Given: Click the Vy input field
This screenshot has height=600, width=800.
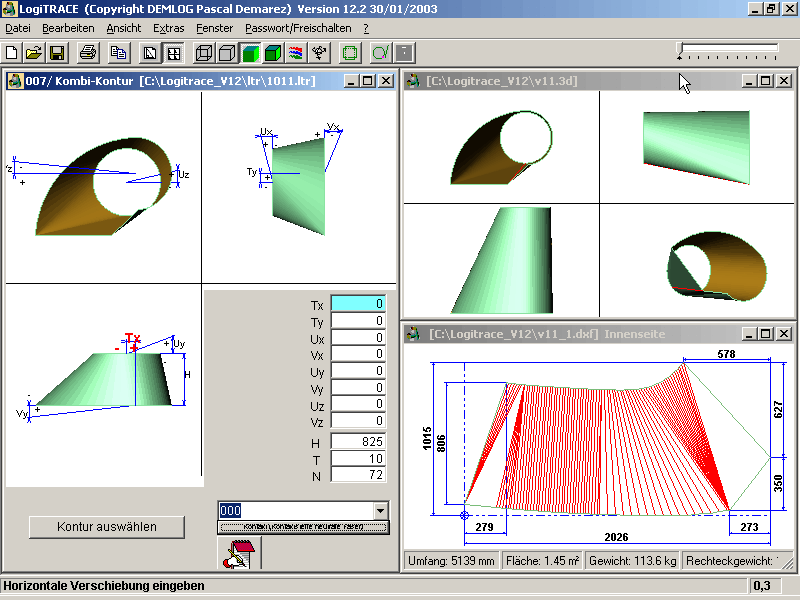Looking at the screenshot, I should (x=358, y=388).
